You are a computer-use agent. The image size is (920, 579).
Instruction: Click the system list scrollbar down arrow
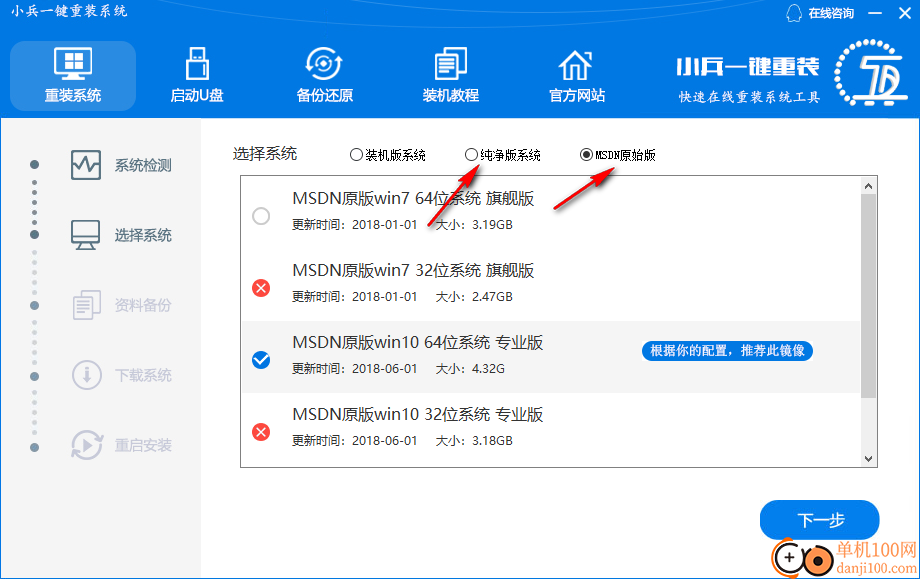(868, 459)
